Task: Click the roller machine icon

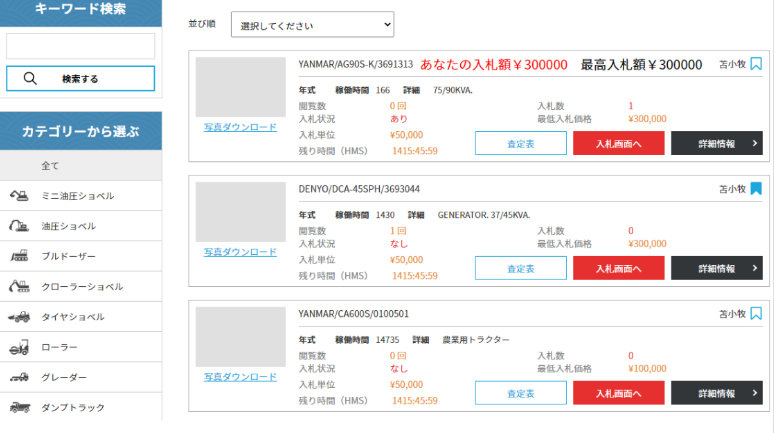Action: click(20, 347)
